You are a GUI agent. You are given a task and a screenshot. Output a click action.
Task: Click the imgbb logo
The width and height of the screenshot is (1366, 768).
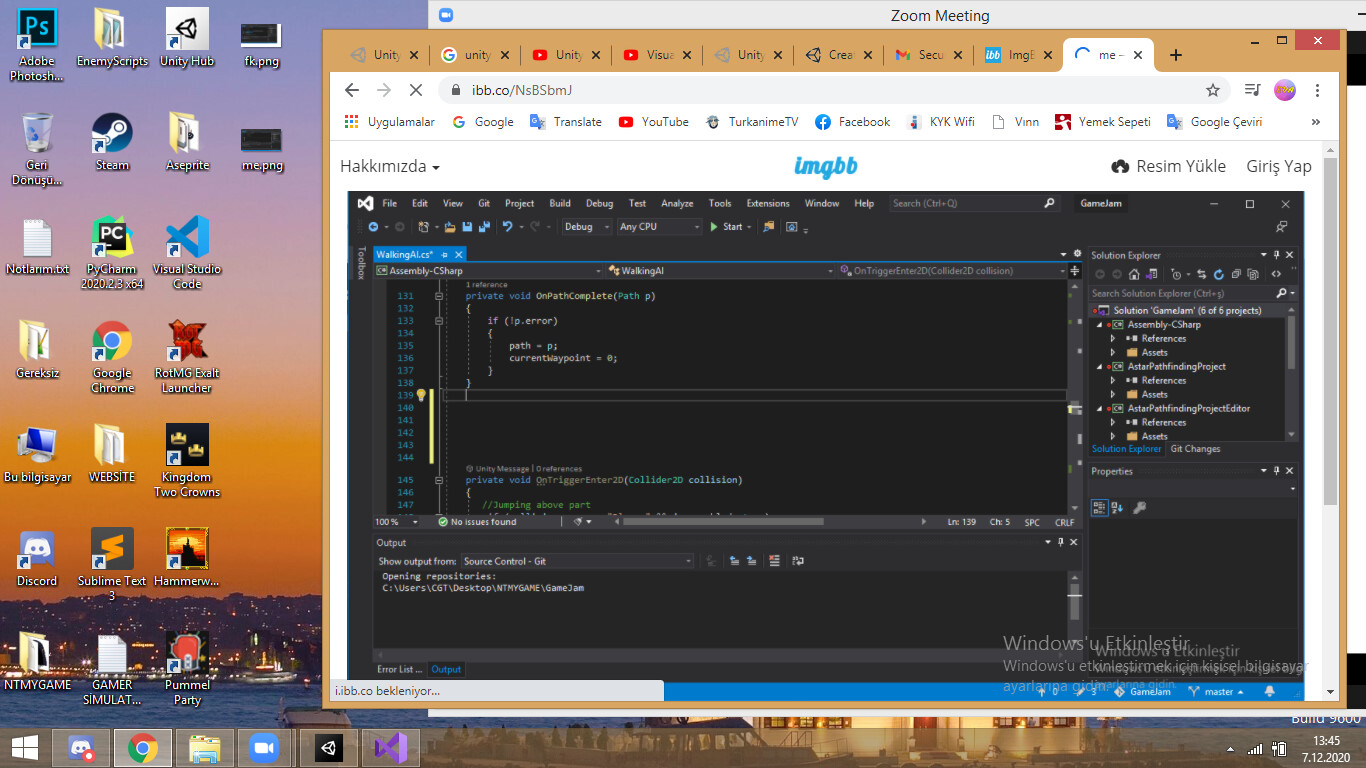tap(826, 166)
